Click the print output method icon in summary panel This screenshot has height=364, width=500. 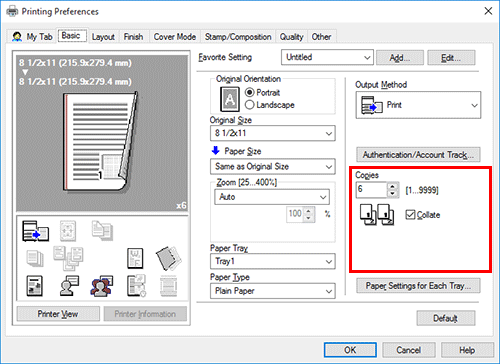point(35,231)
